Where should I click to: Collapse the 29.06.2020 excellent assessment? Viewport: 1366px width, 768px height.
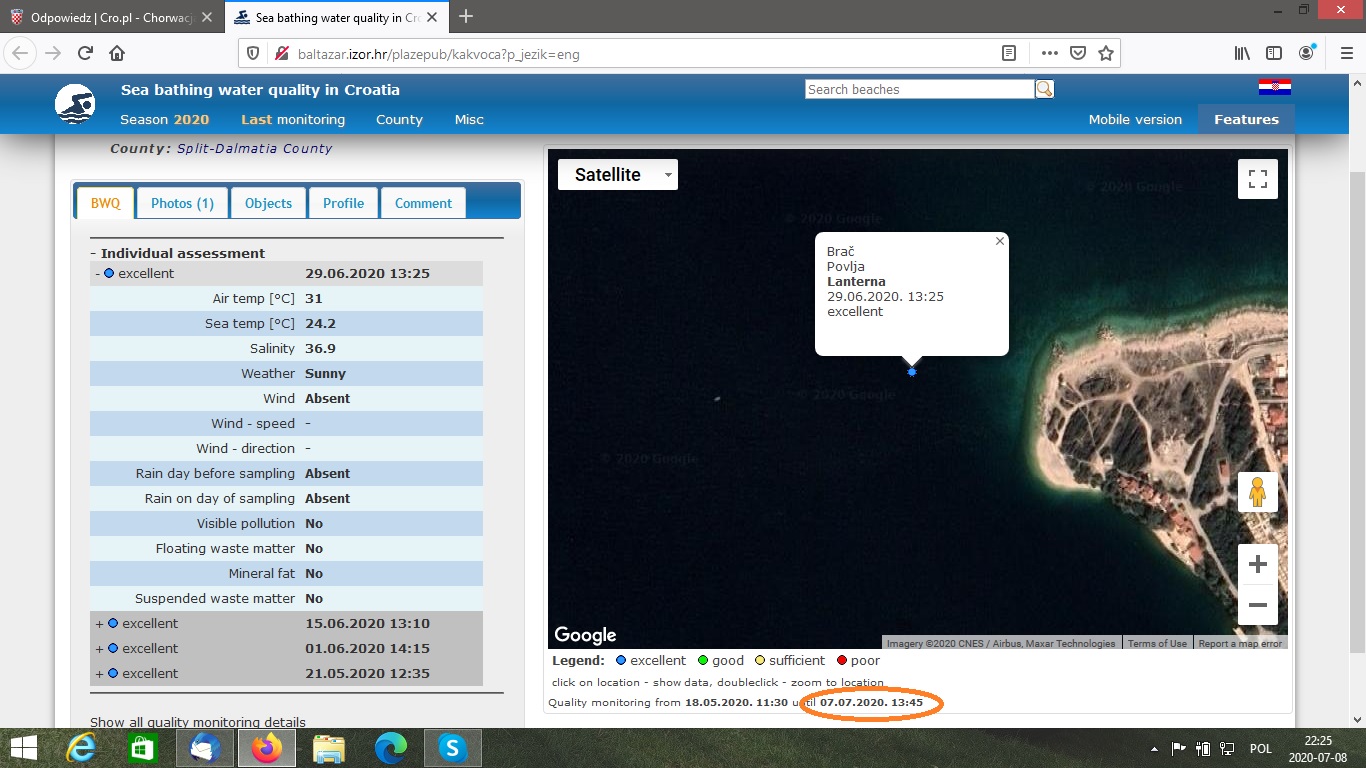coord(98,273)
